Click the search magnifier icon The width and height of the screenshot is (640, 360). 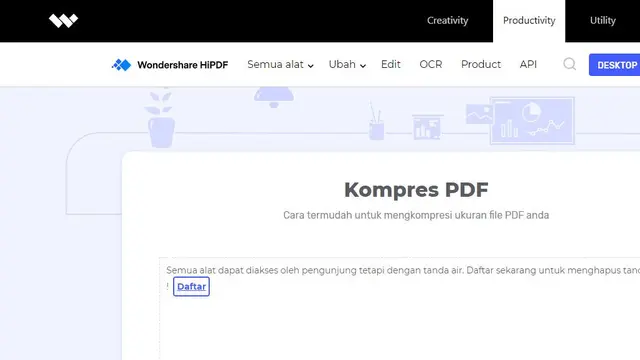click(x=570, y=64)
